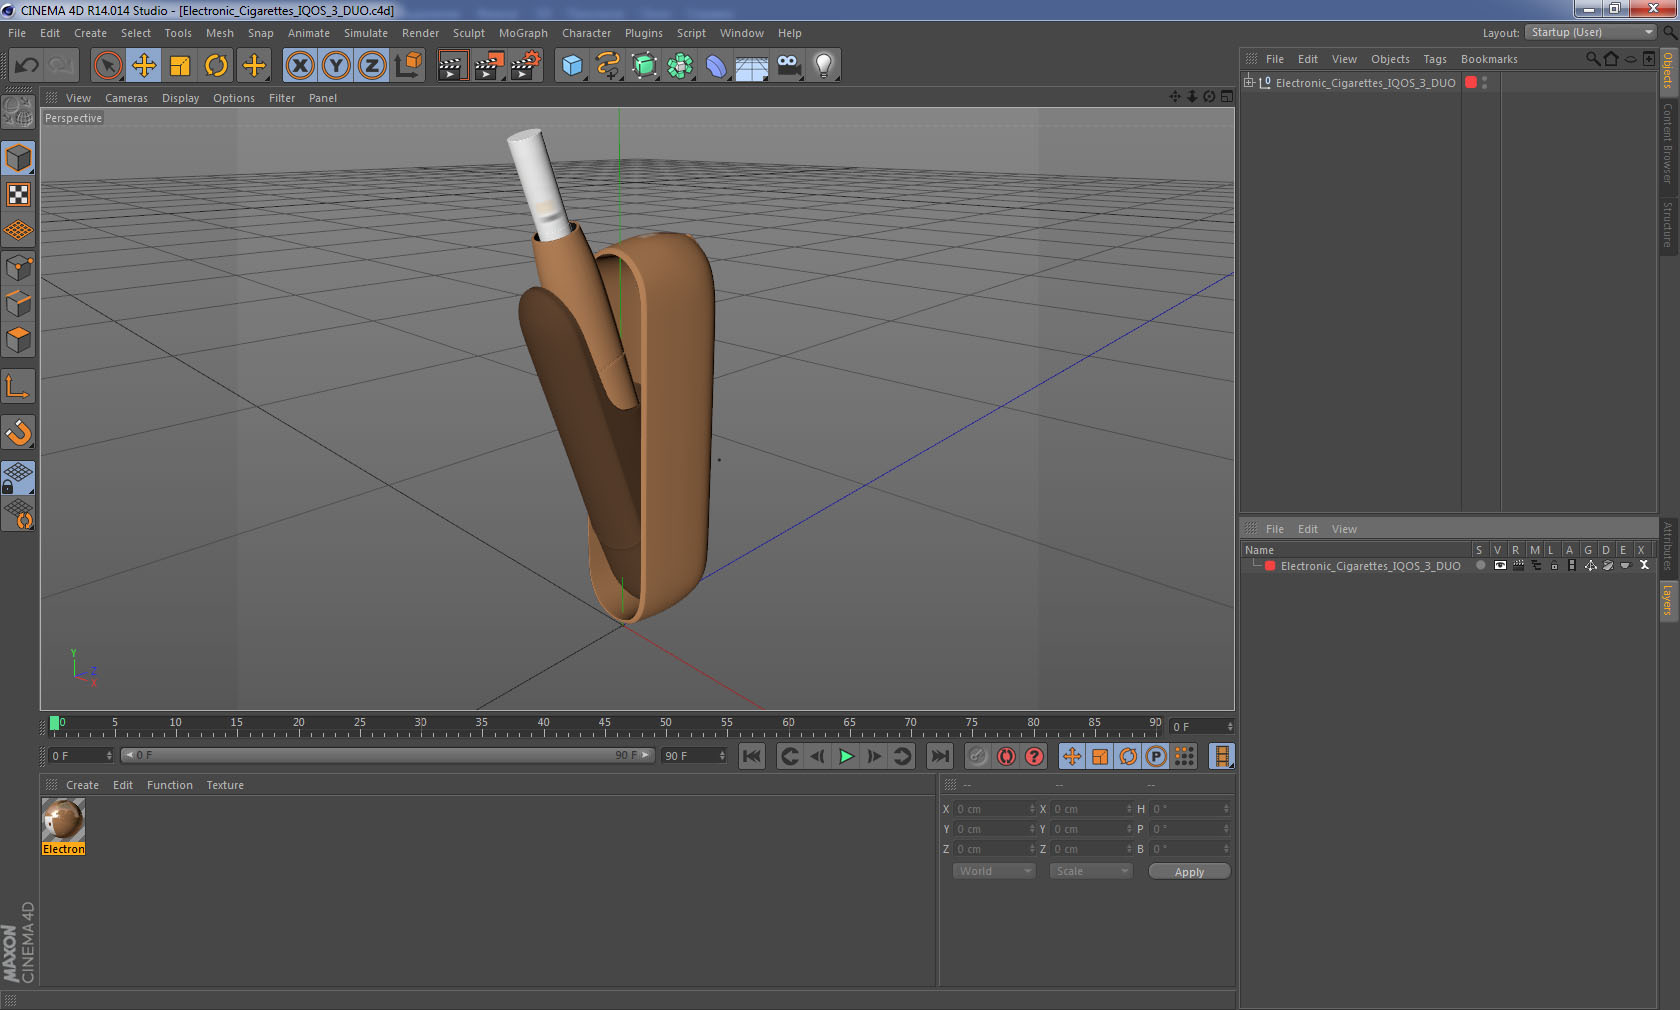Switch to Model mode cube
Image resolution: width=1680 pixels, height=1010 pixels.
18,159
